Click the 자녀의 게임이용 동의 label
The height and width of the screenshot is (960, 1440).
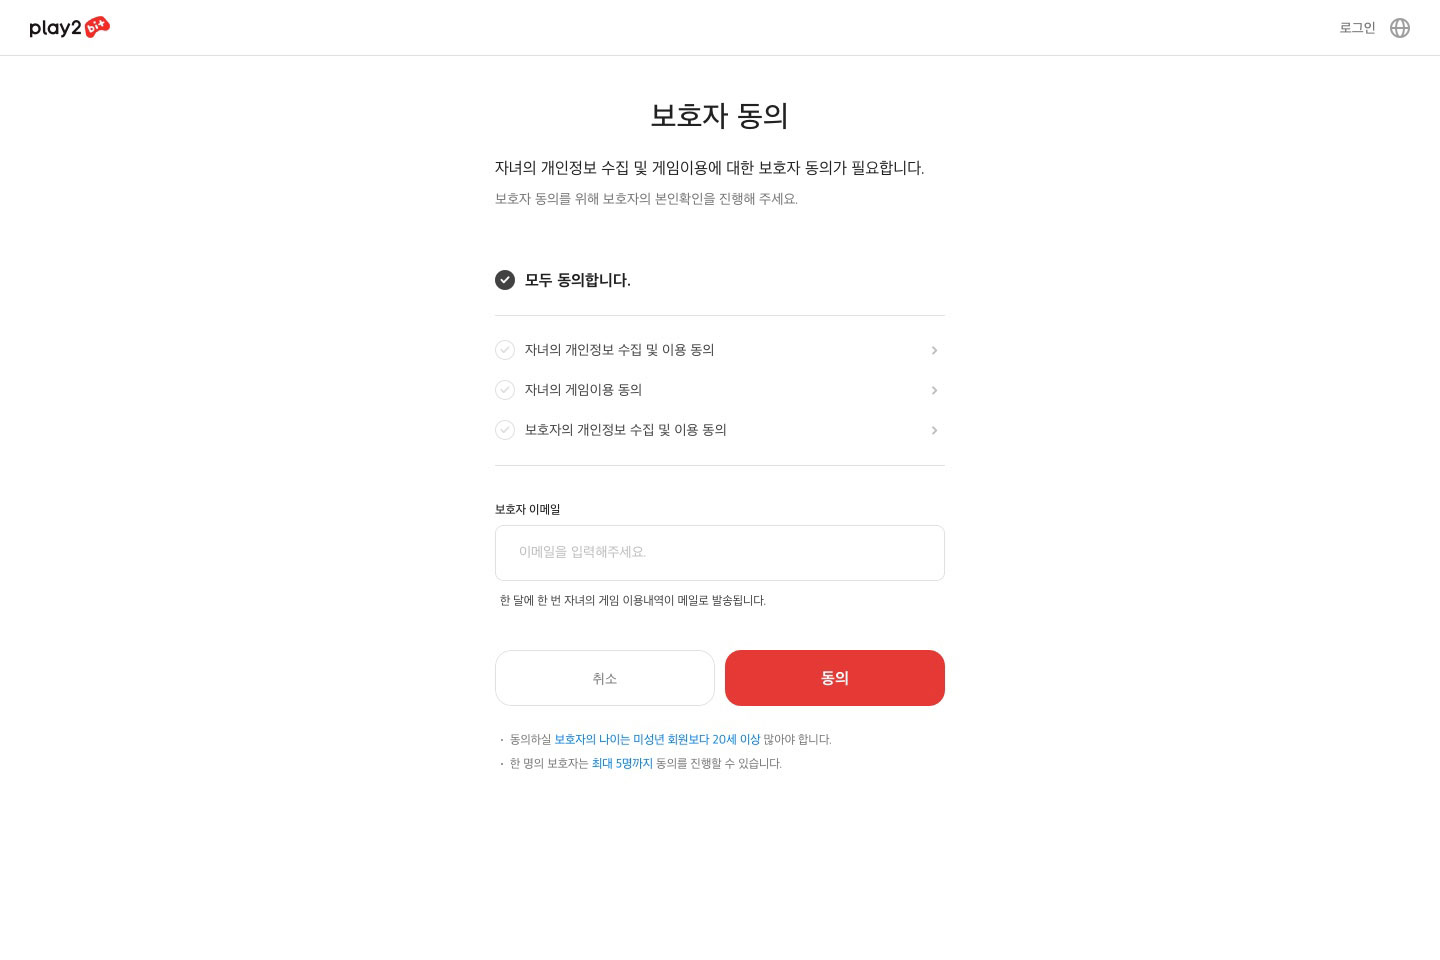[583, 390]
